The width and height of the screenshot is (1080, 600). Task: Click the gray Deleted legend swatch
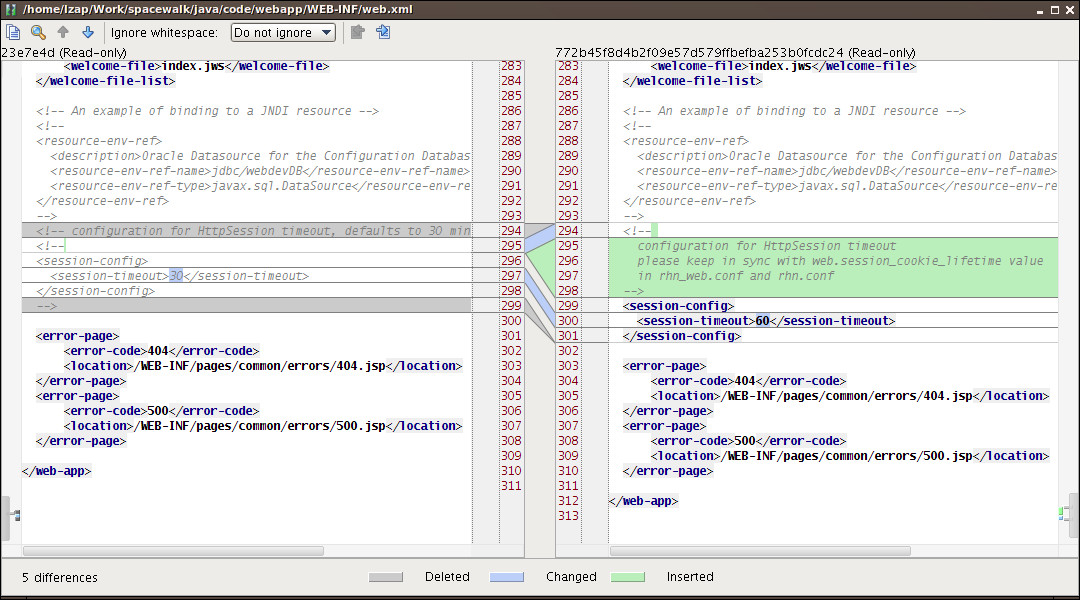[x=385, y=577]
